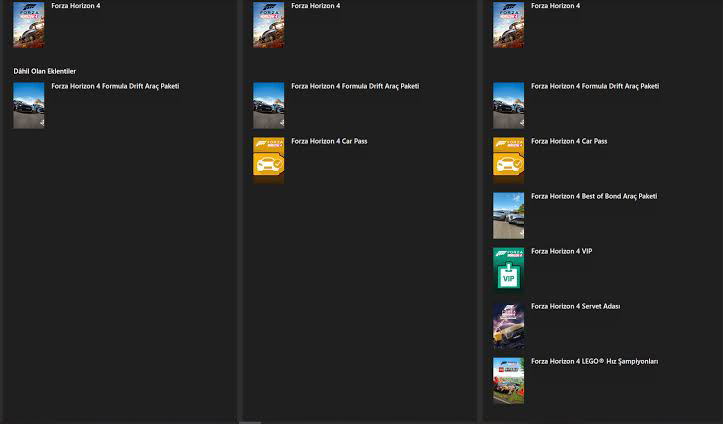This screenshot has width=723, height=424.
Task: Click the "Forza Horizon 4 Best of Bond Araç Paketi" title
Action: coord(594,196)
